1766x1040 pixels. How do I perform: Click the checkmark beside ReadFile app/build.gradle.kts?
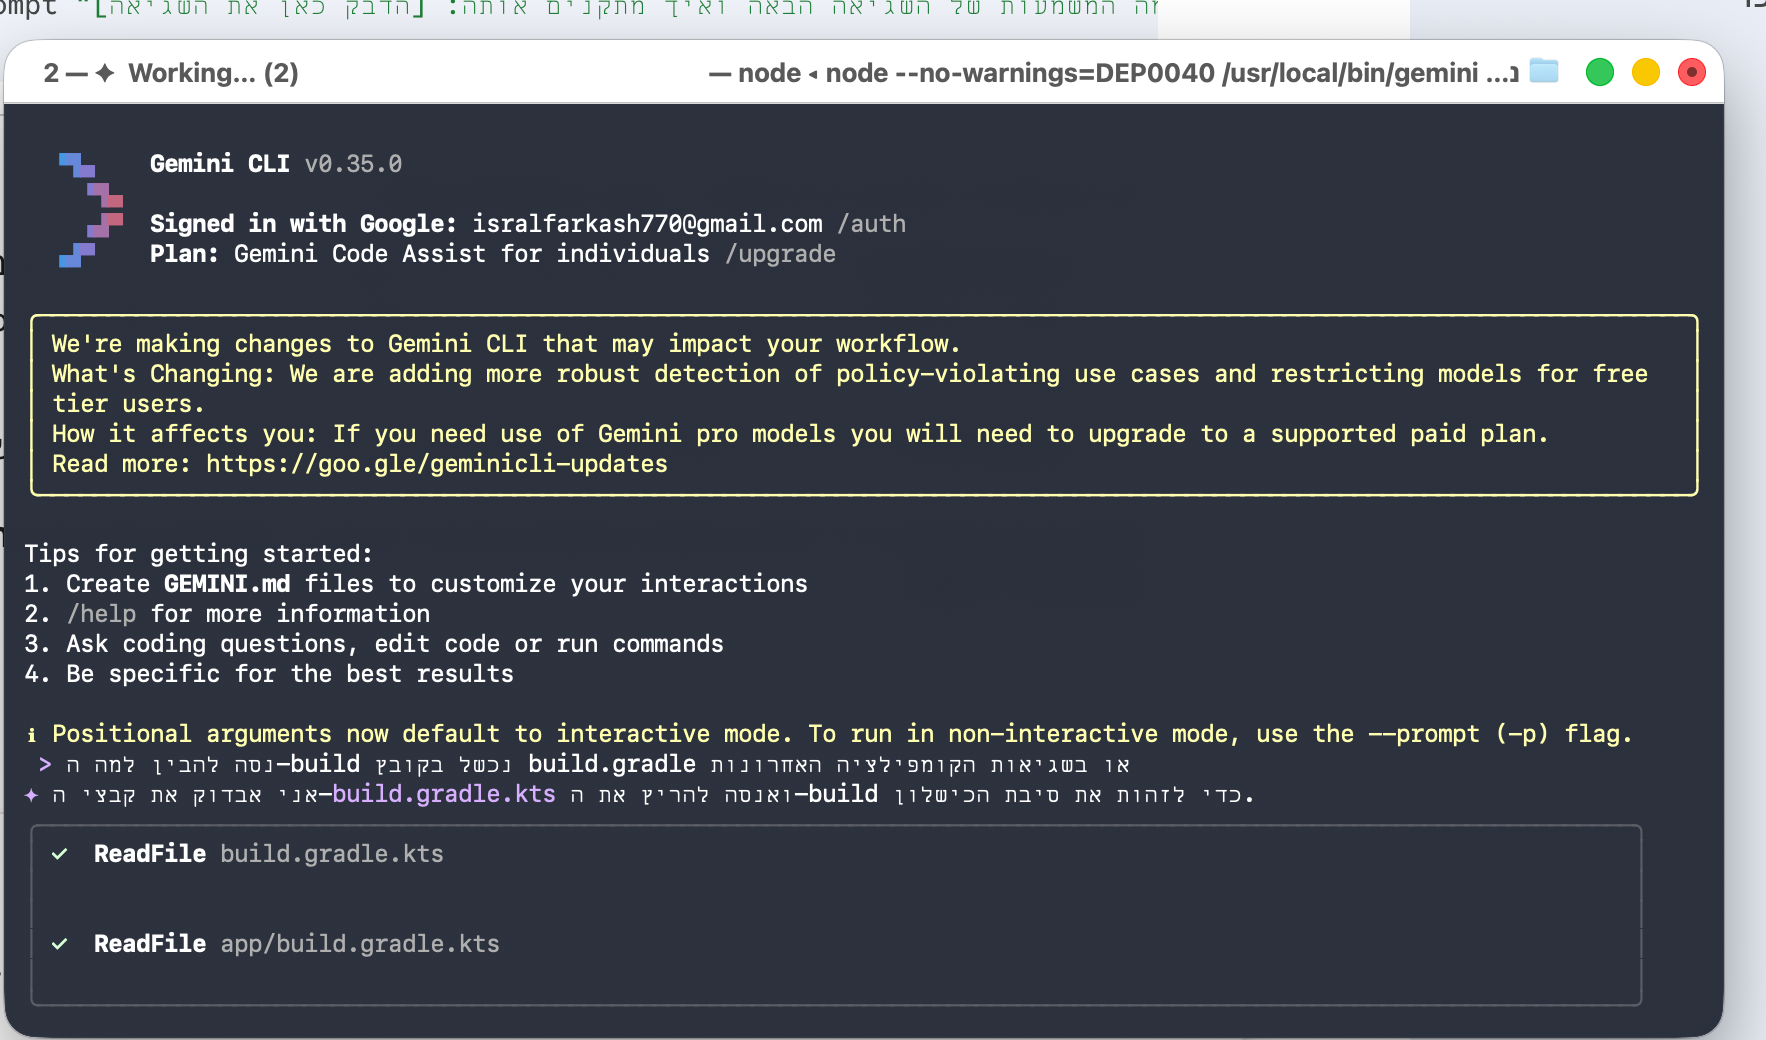coord(60,944)
